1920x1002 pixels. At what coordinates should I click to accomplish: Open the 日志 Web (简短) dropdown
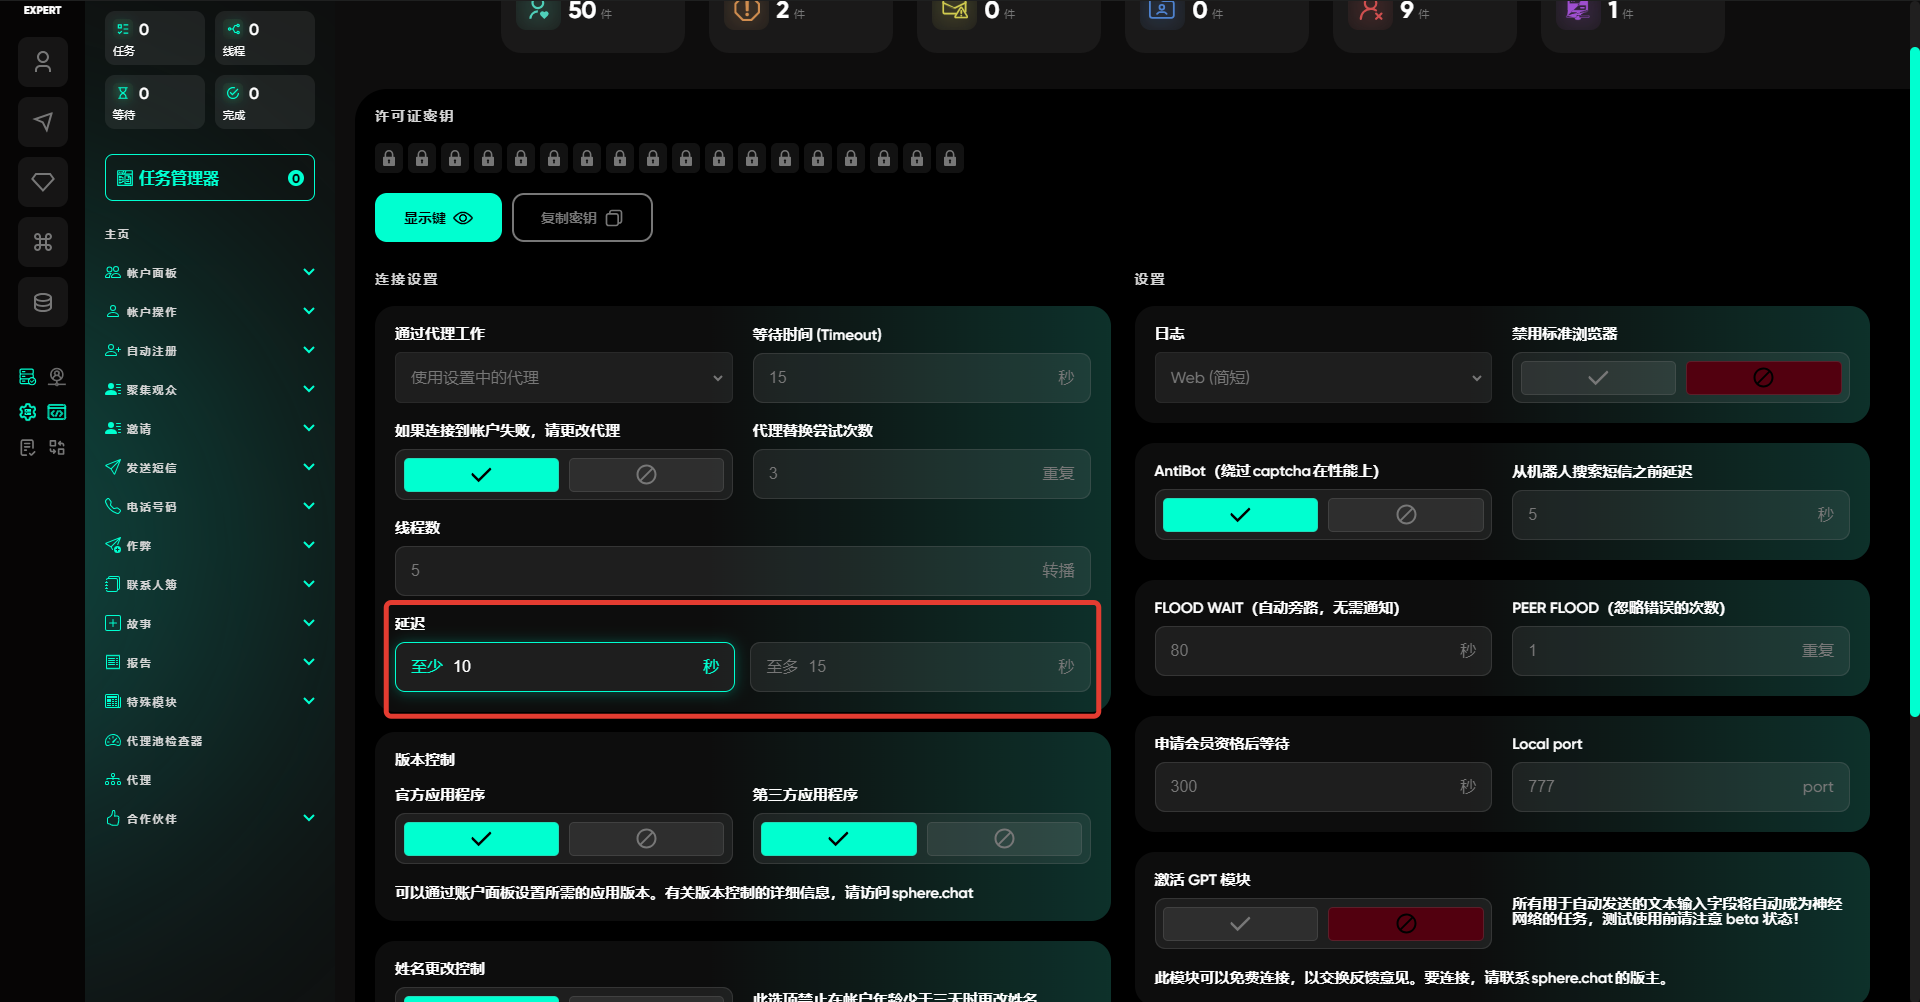click(1322, 378)
